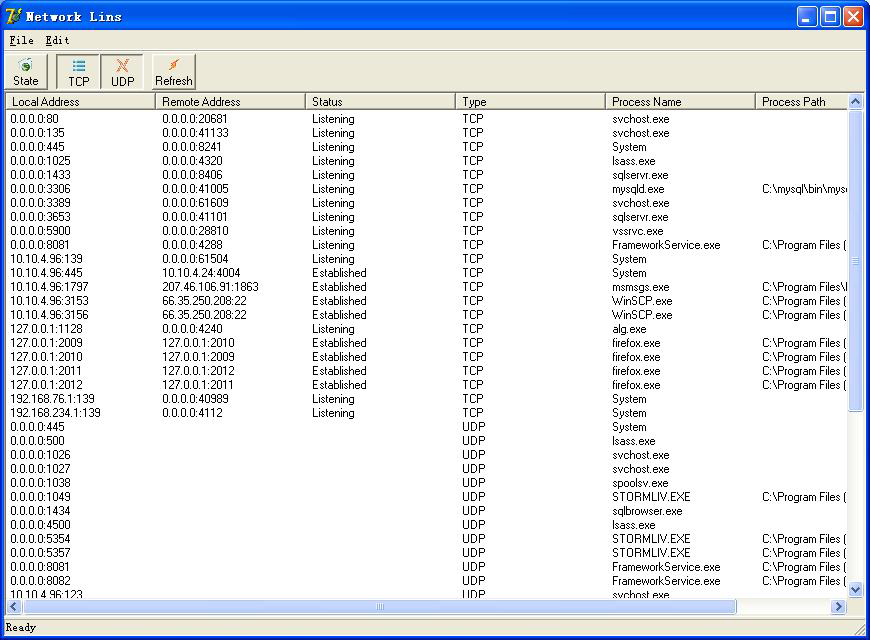Click the horizontal scrollbar left arrow
This screenshot has width=870, height=640.
14,607
